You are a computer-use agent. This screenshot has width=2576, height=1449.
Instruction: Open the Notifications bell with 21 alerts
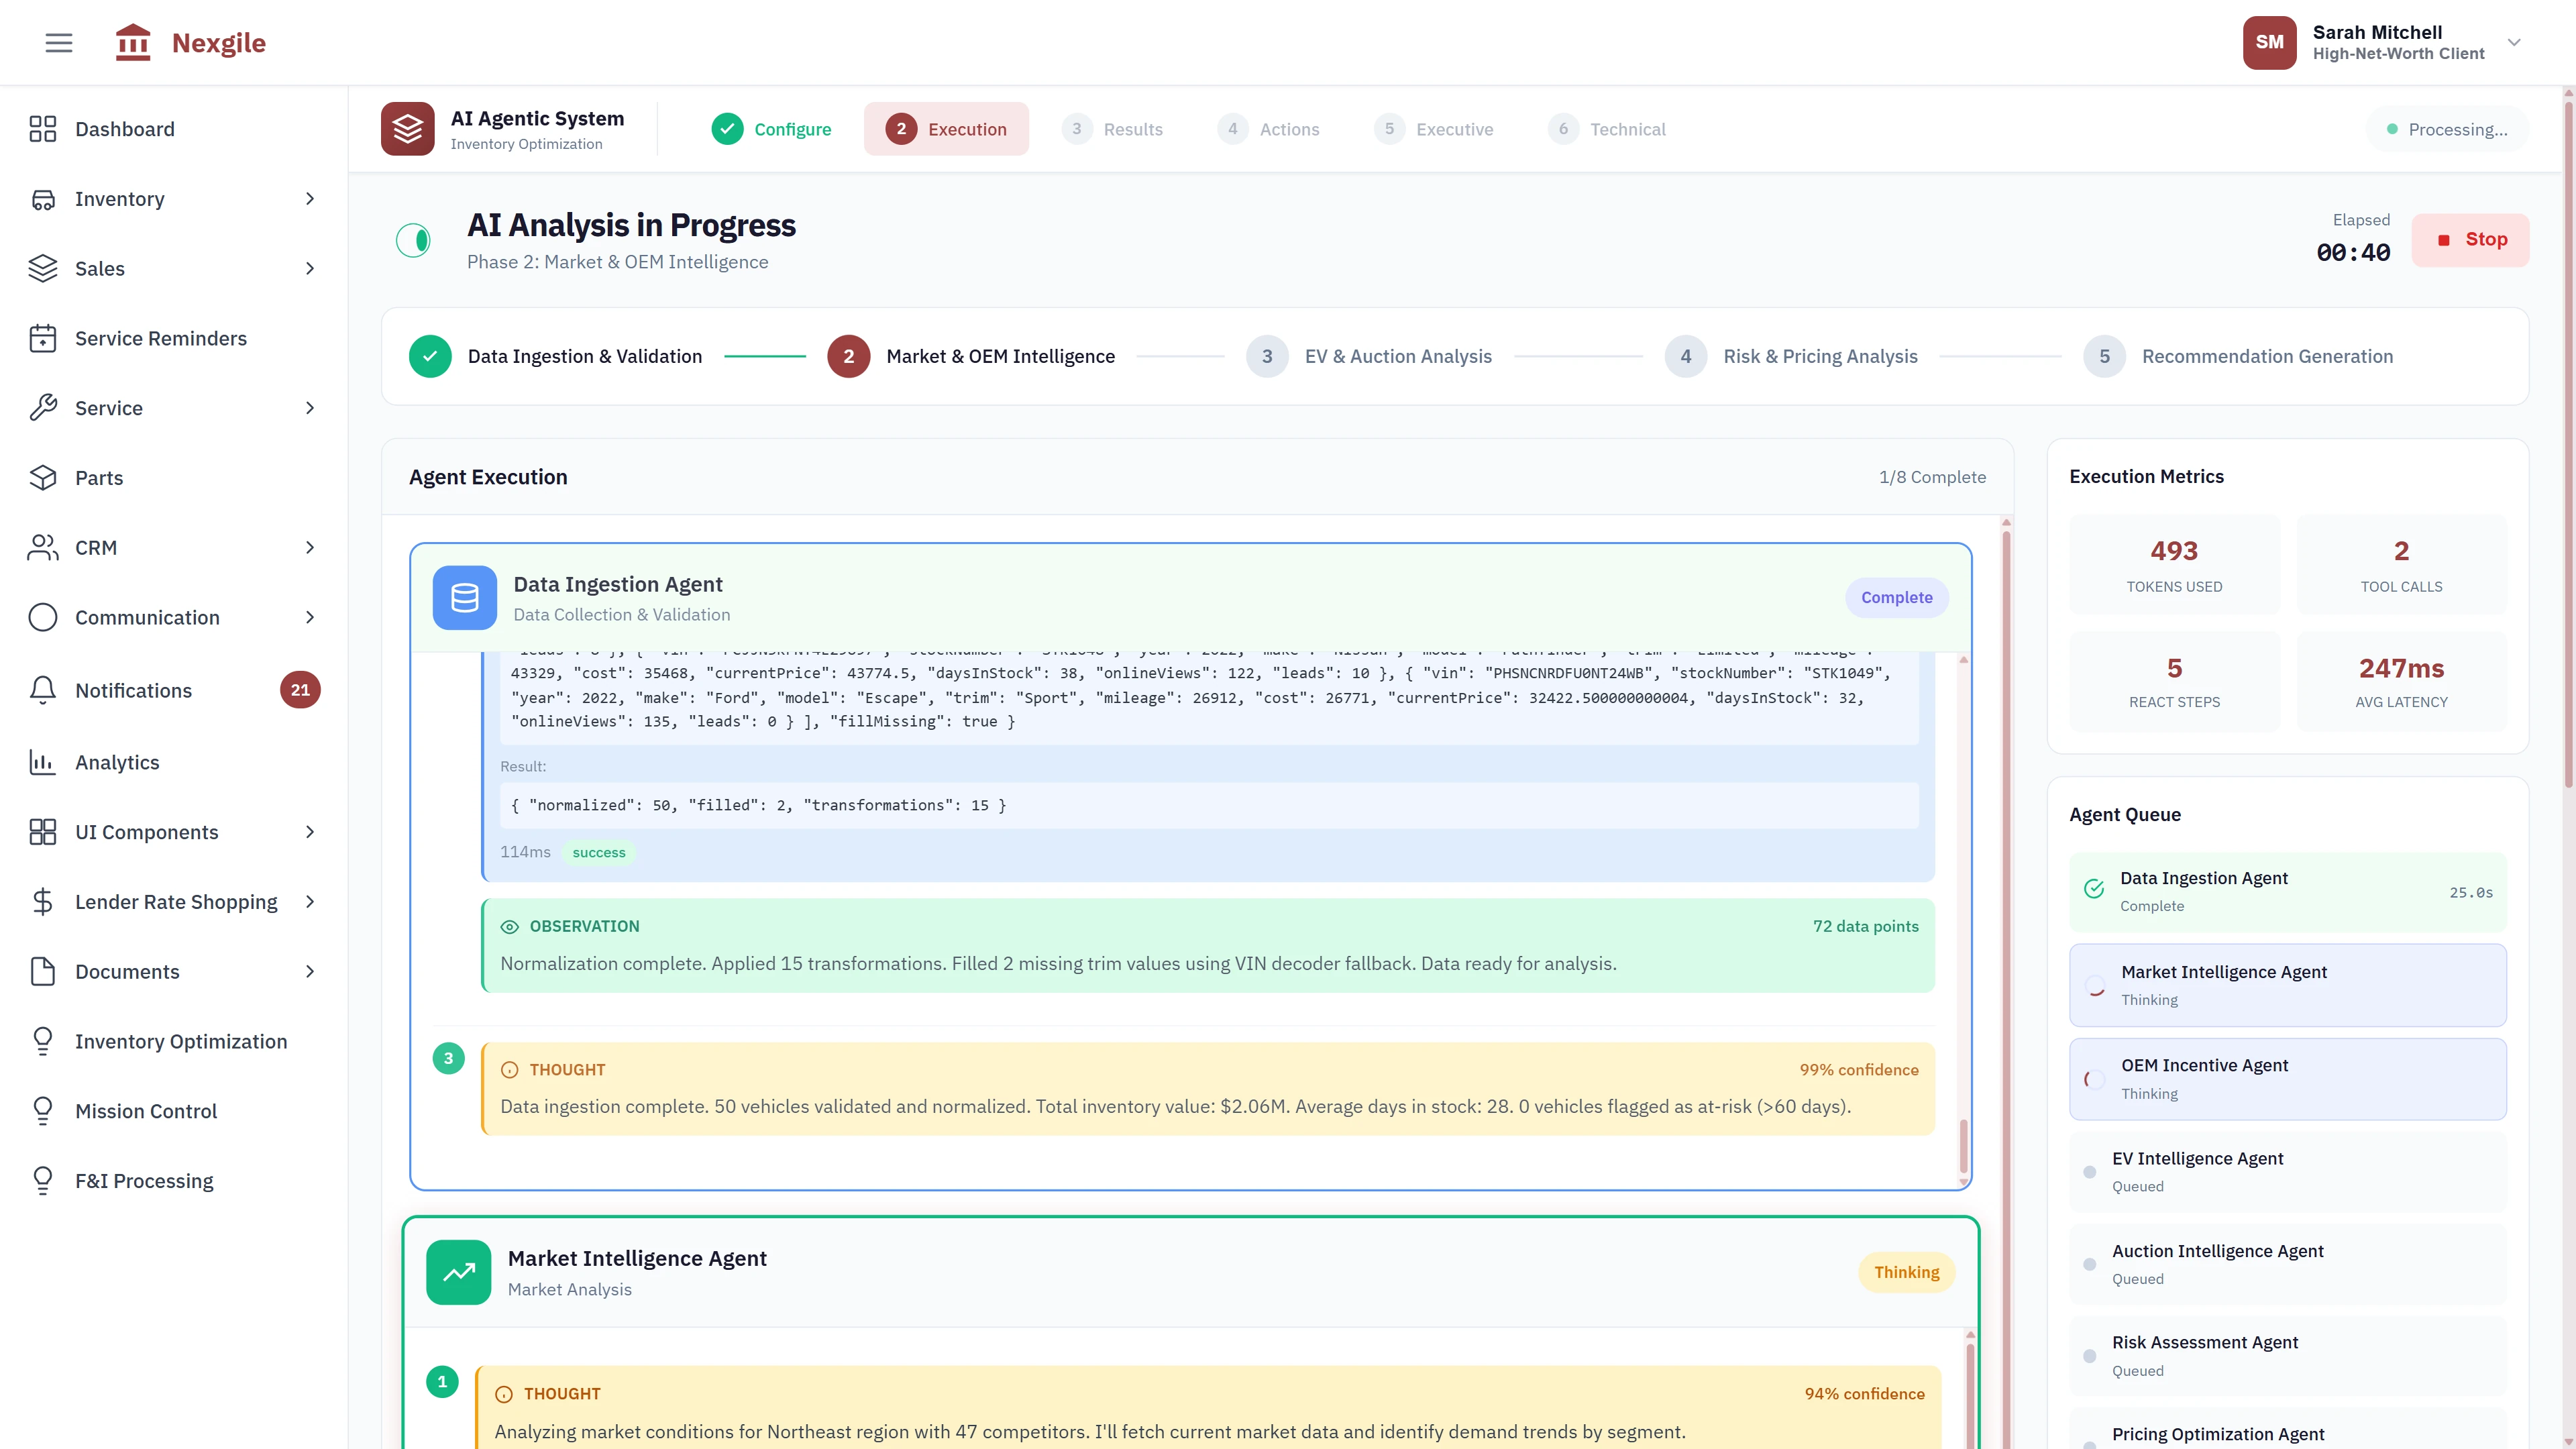click(43, 689)
